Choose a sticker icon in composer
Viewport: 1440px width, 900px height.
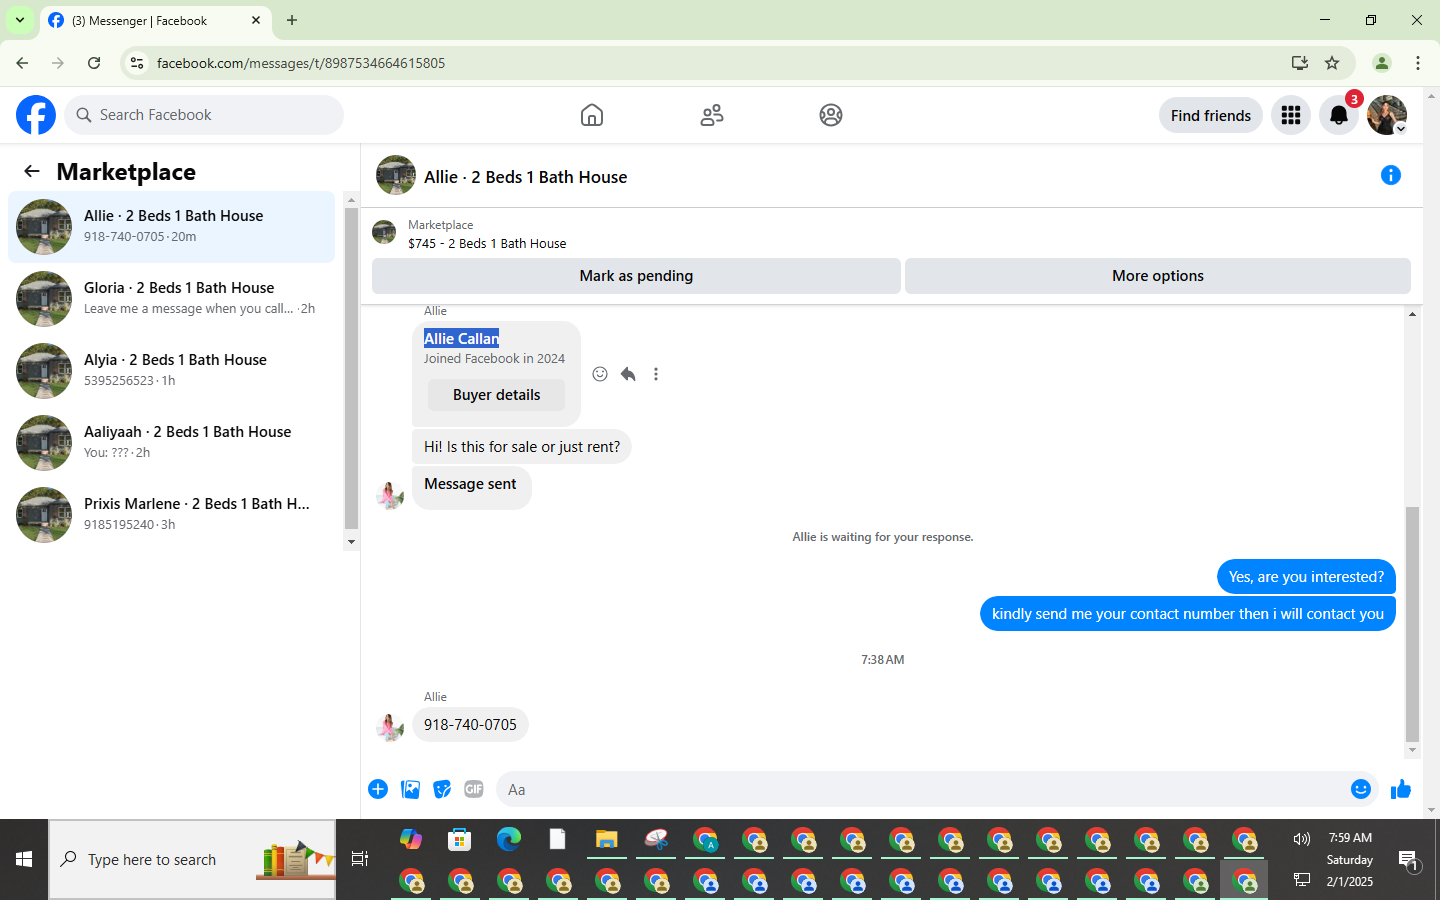click(x=442, y=789)
